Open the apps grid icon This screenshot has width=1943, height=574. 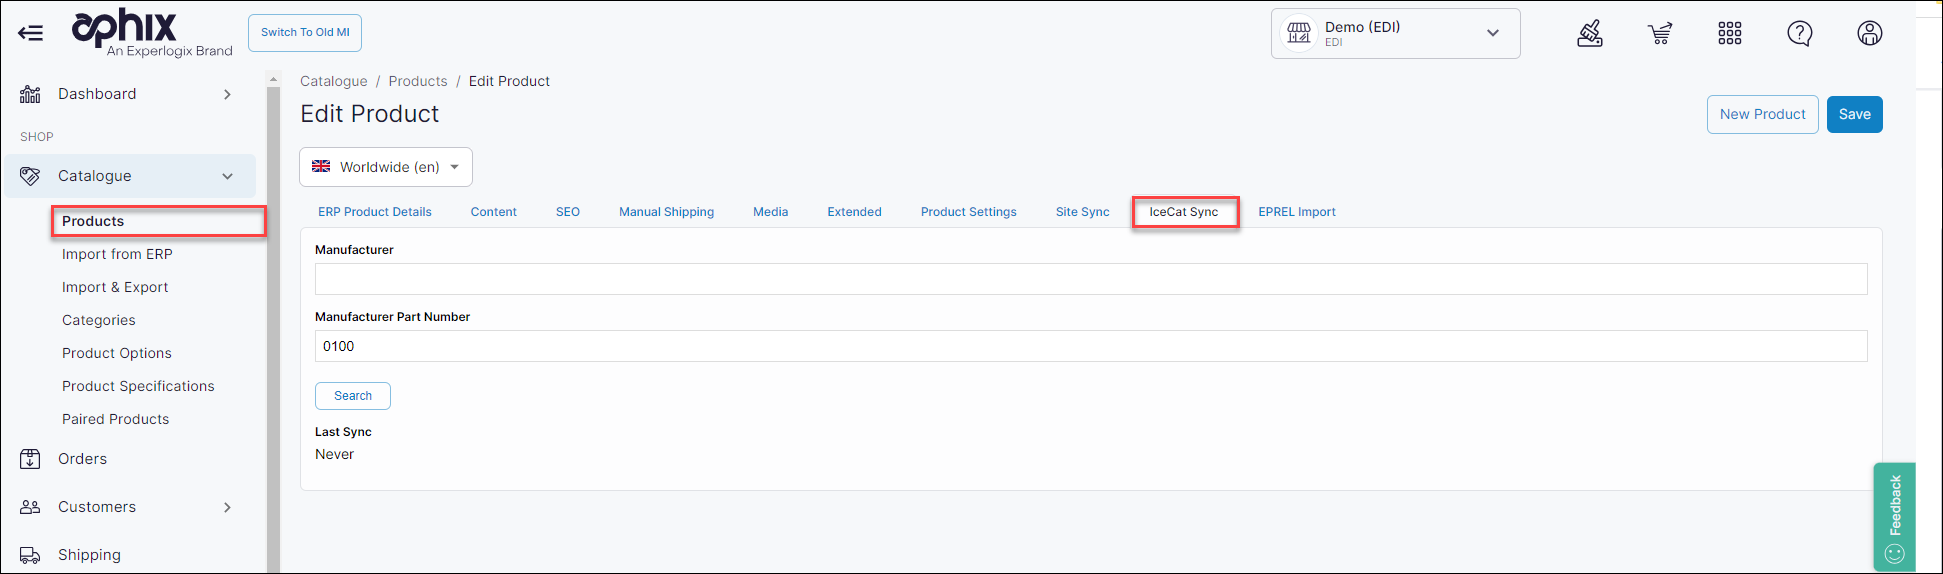click(1730, 34)
